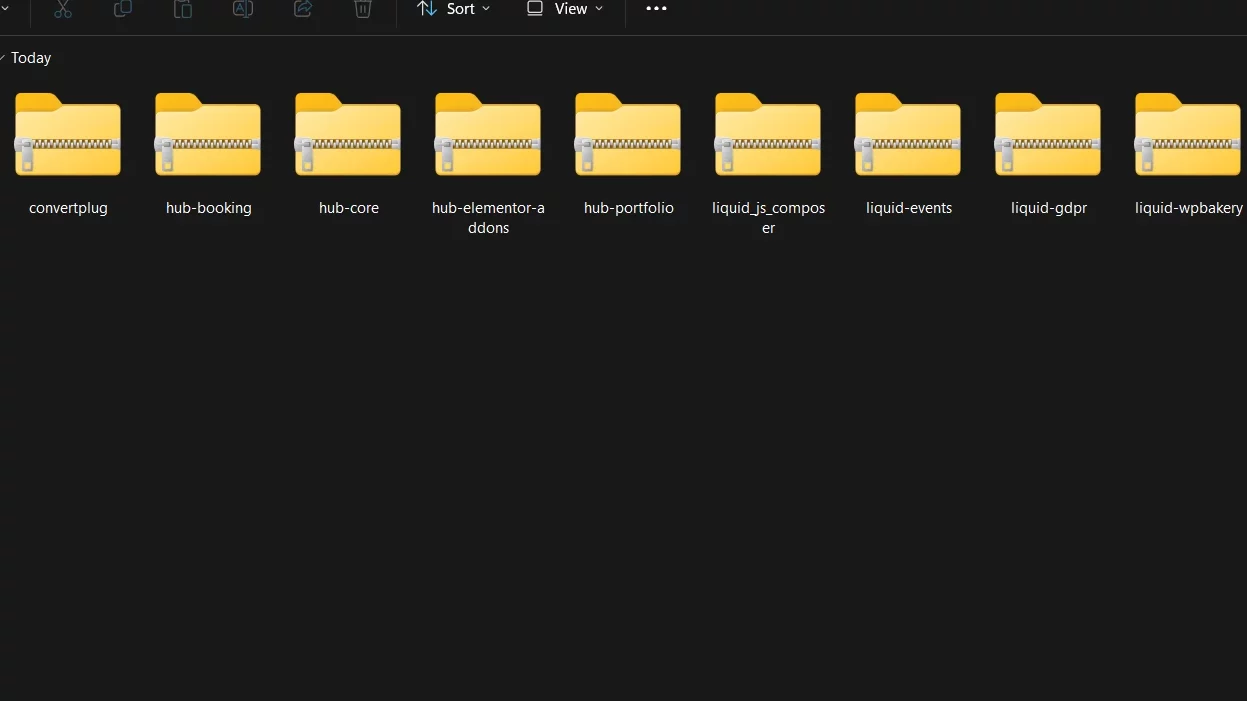Click the hub-portfolio zipped folder
This screenshot has height=701, width=1247.
(x=628, y=150)
